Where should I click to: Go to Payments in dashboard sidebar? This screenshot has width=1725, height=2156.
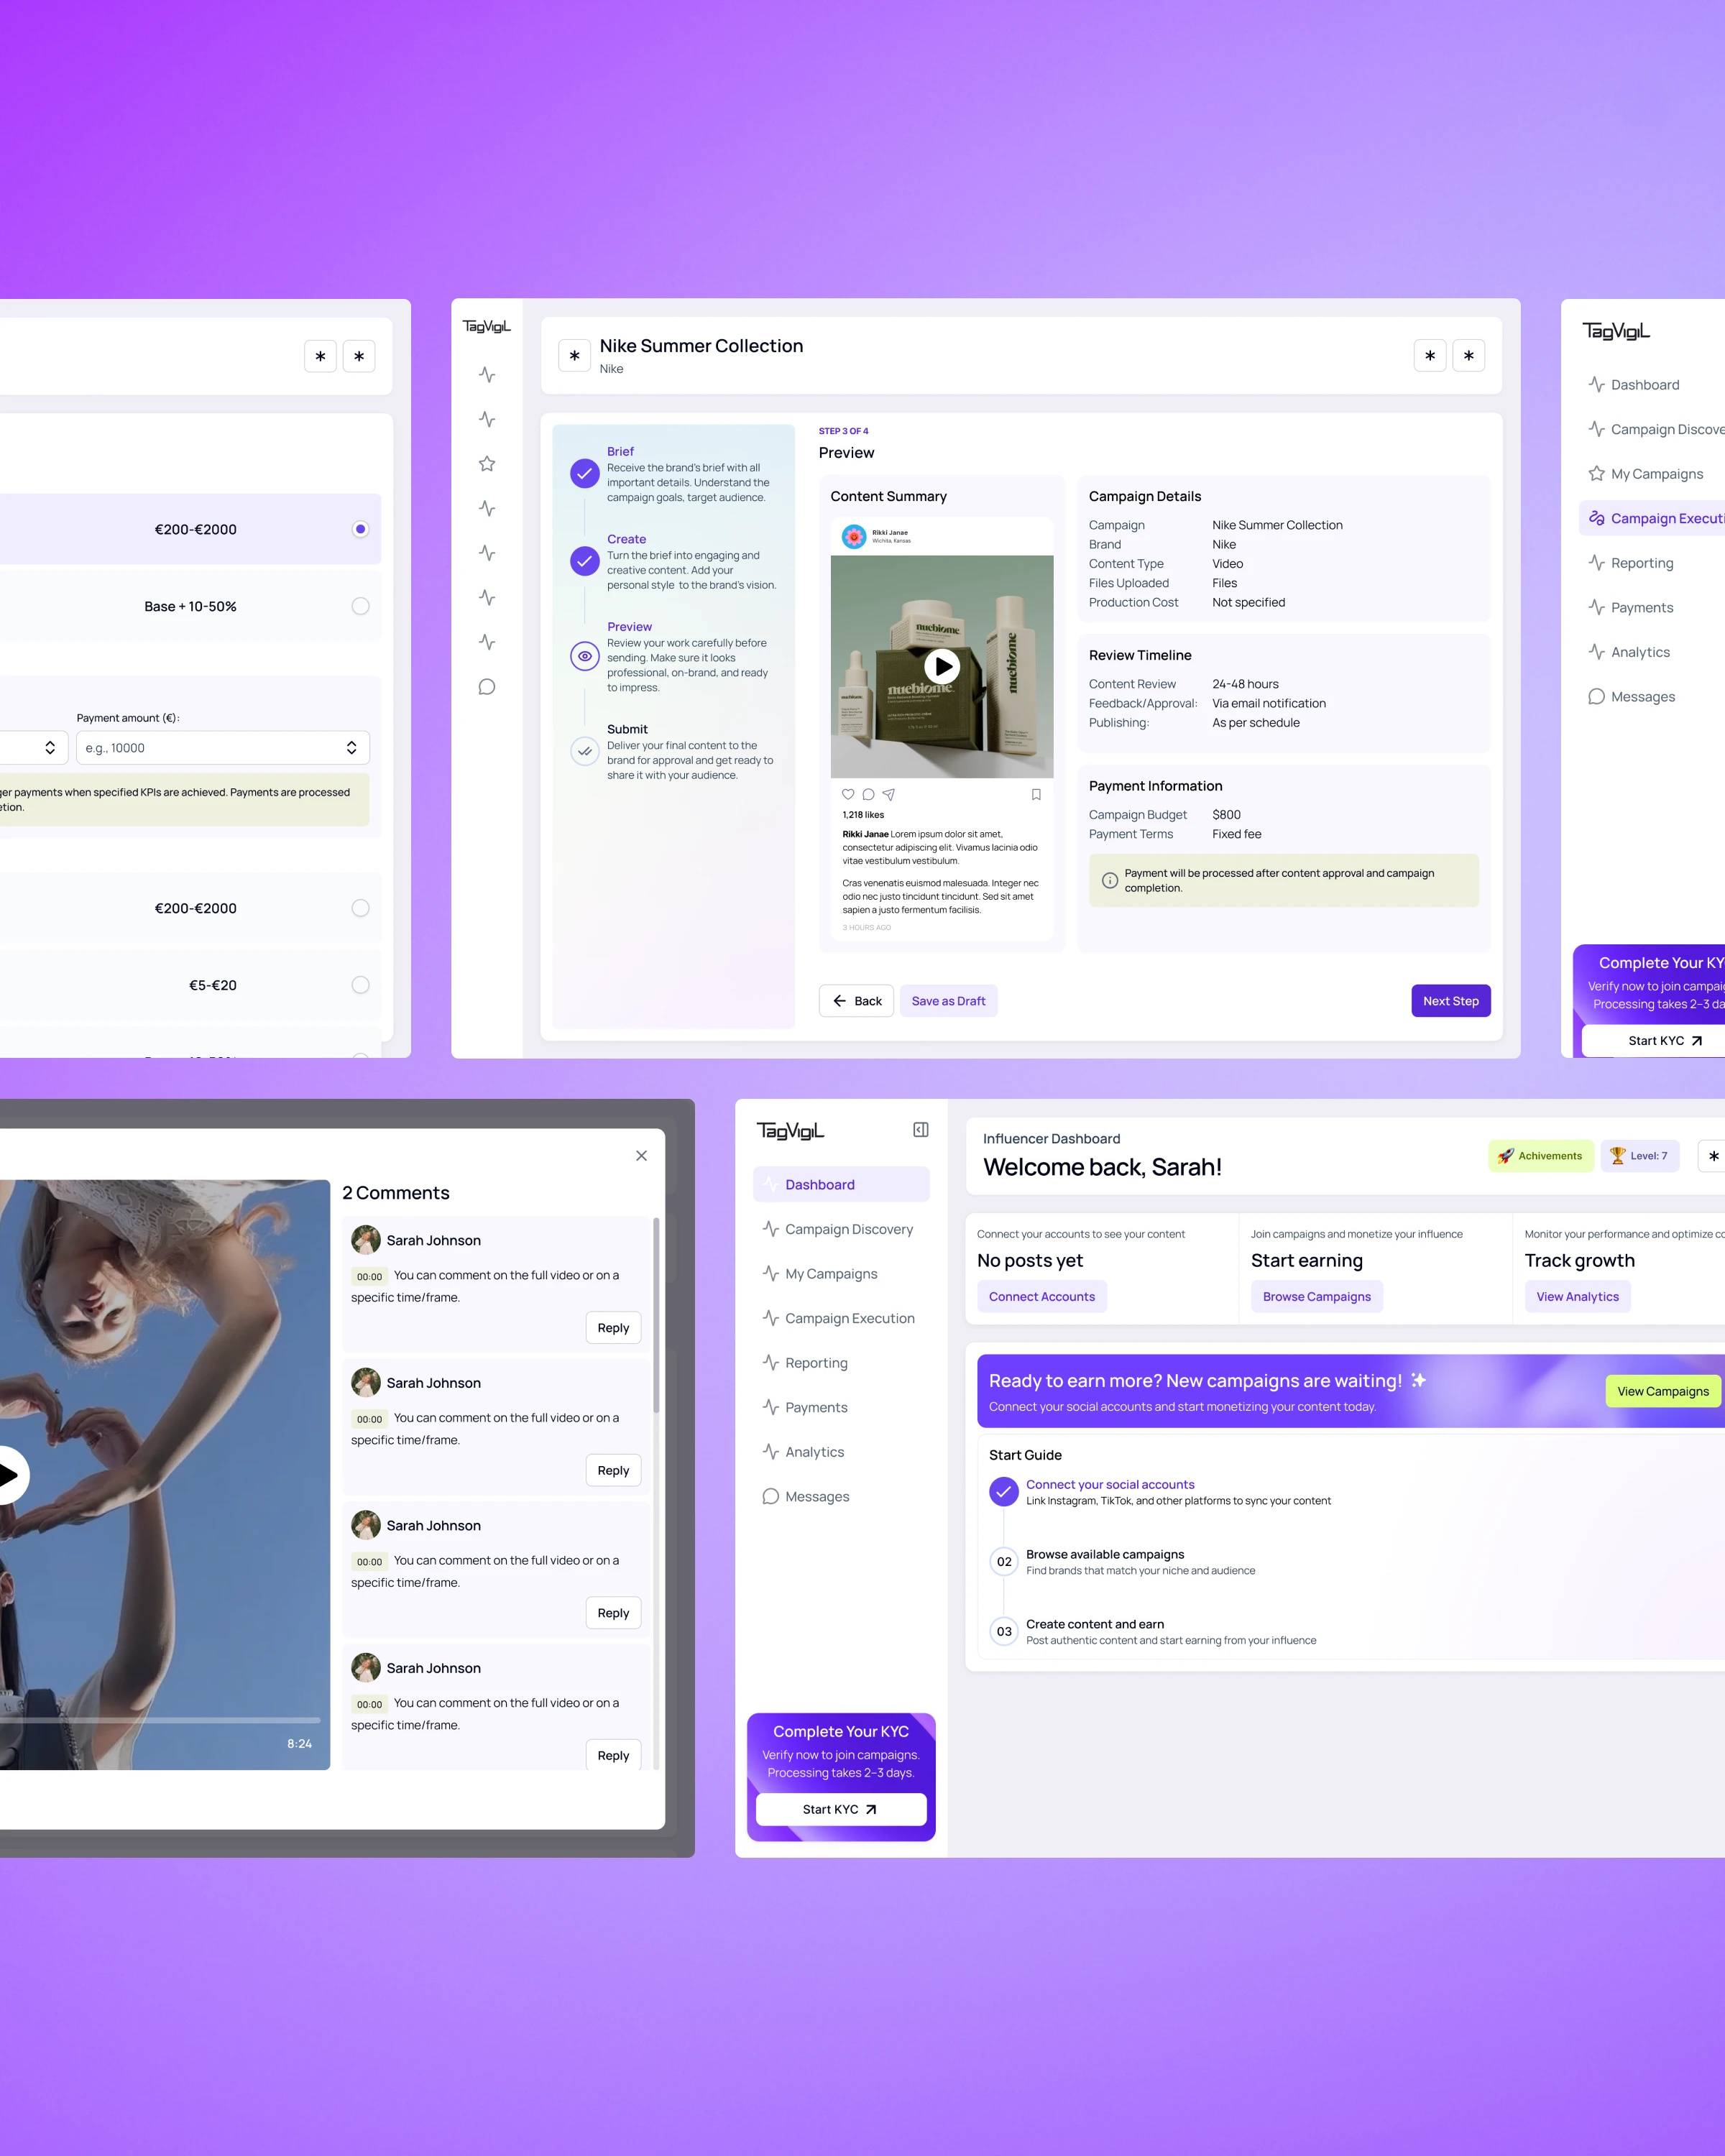(x=815, y=1407)
